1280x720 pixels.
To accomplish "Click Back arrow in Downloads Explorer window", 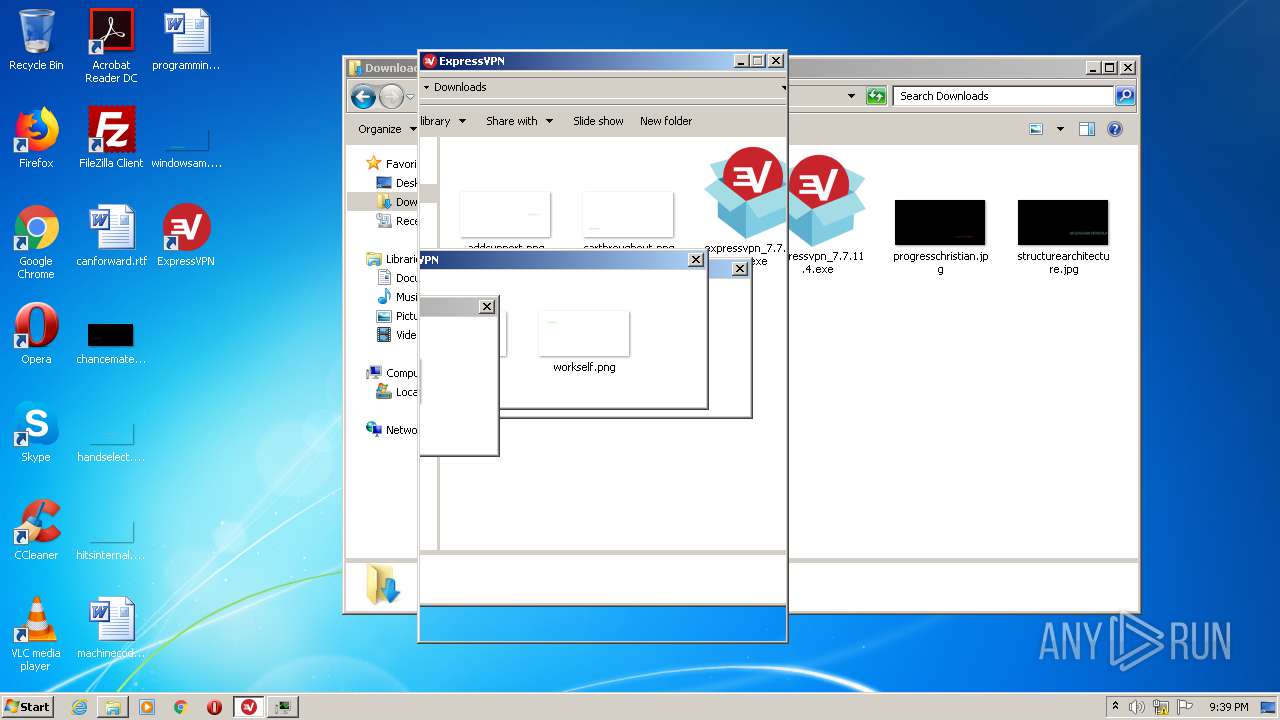I will (364, 96).
